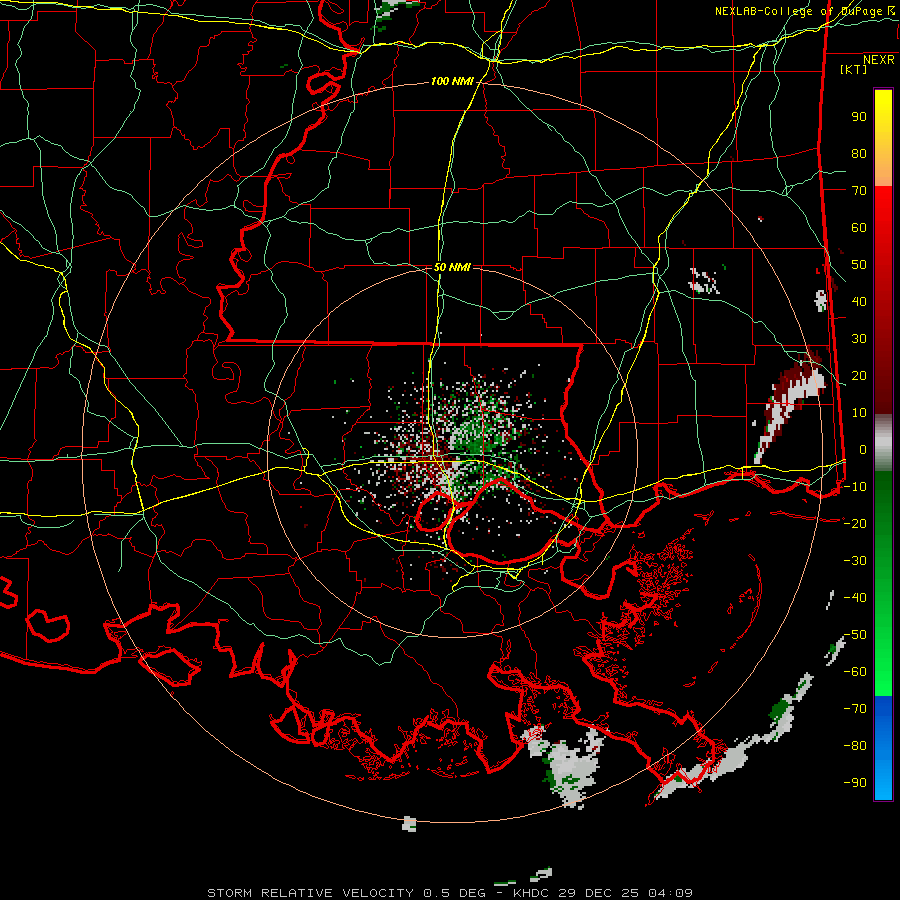Screen dimensions: 900x900
Task: Select the positive 70 scale value
Action: [859, 191]
